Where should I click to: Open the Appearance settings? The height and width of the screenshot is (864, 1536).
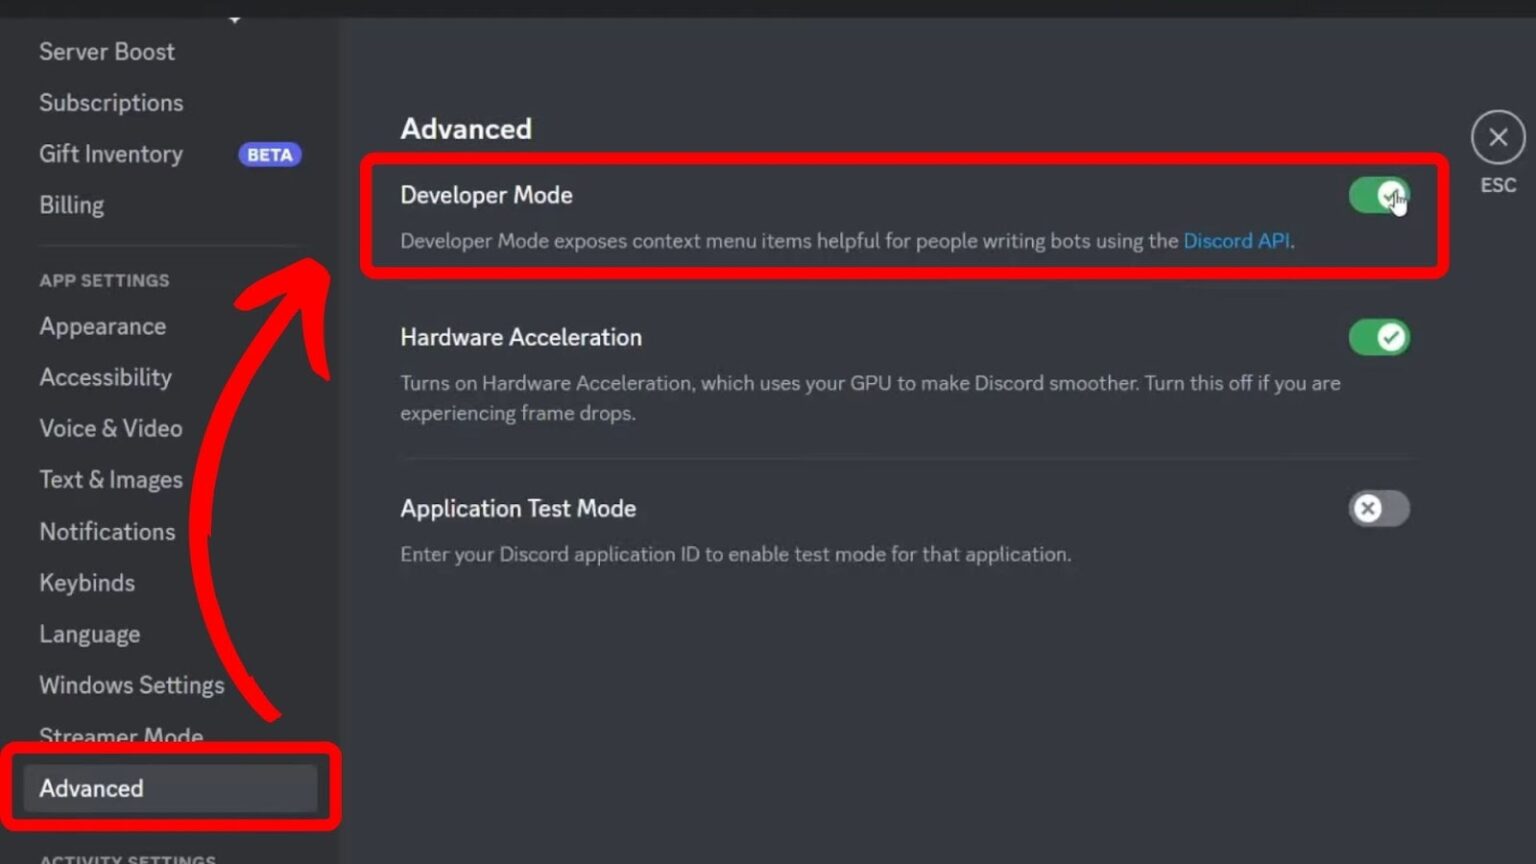[x=102, y=326]
